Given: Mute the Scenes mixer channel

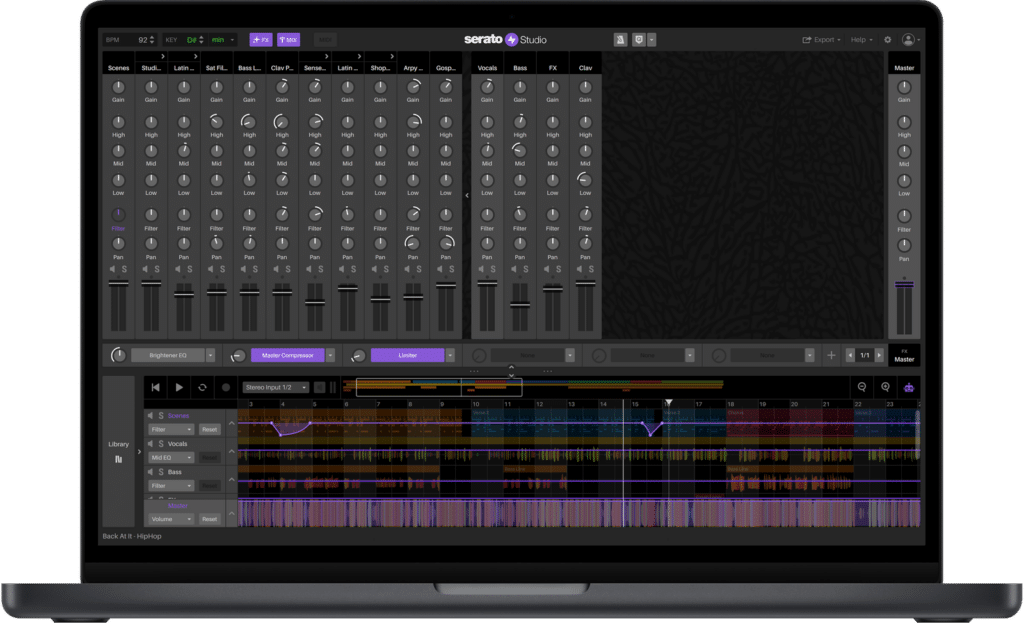Looking at the screenshot, I should click(113, 269).
